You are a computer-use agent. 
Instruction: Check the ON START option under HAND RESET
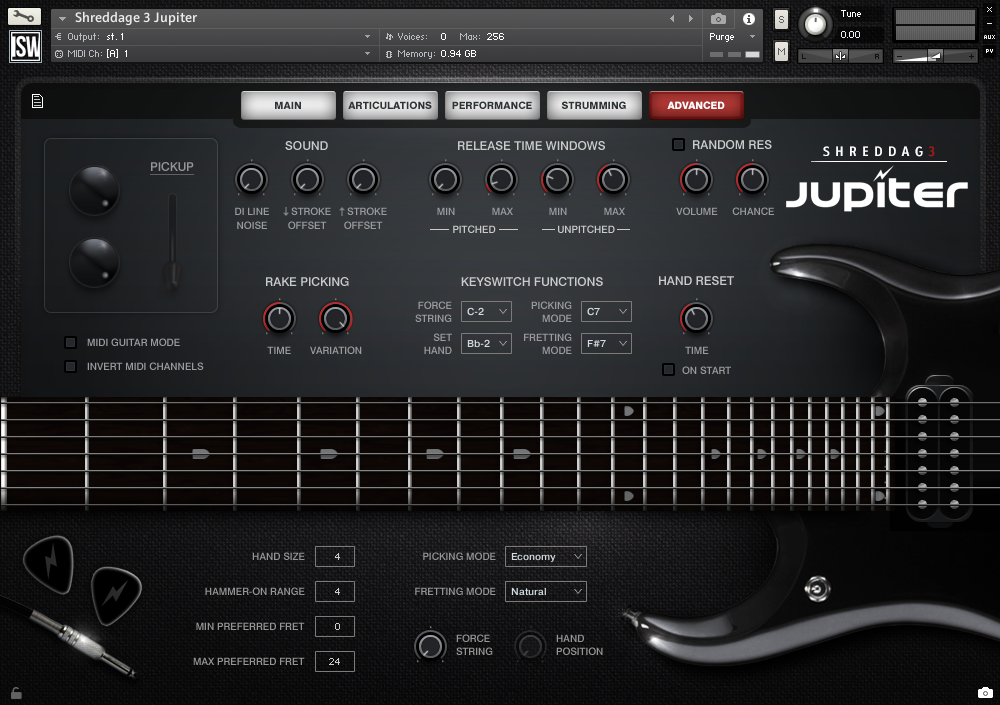coord(667,369)
